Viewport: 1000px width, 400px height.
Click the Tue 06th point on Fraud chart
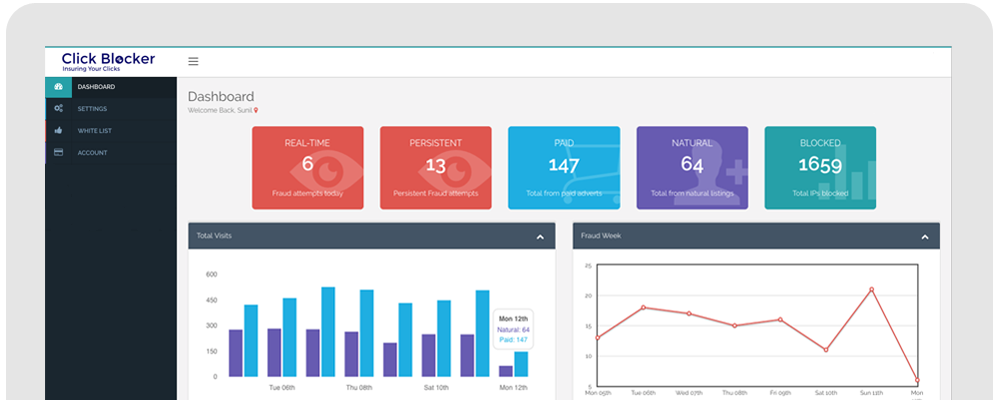(643, 307)
